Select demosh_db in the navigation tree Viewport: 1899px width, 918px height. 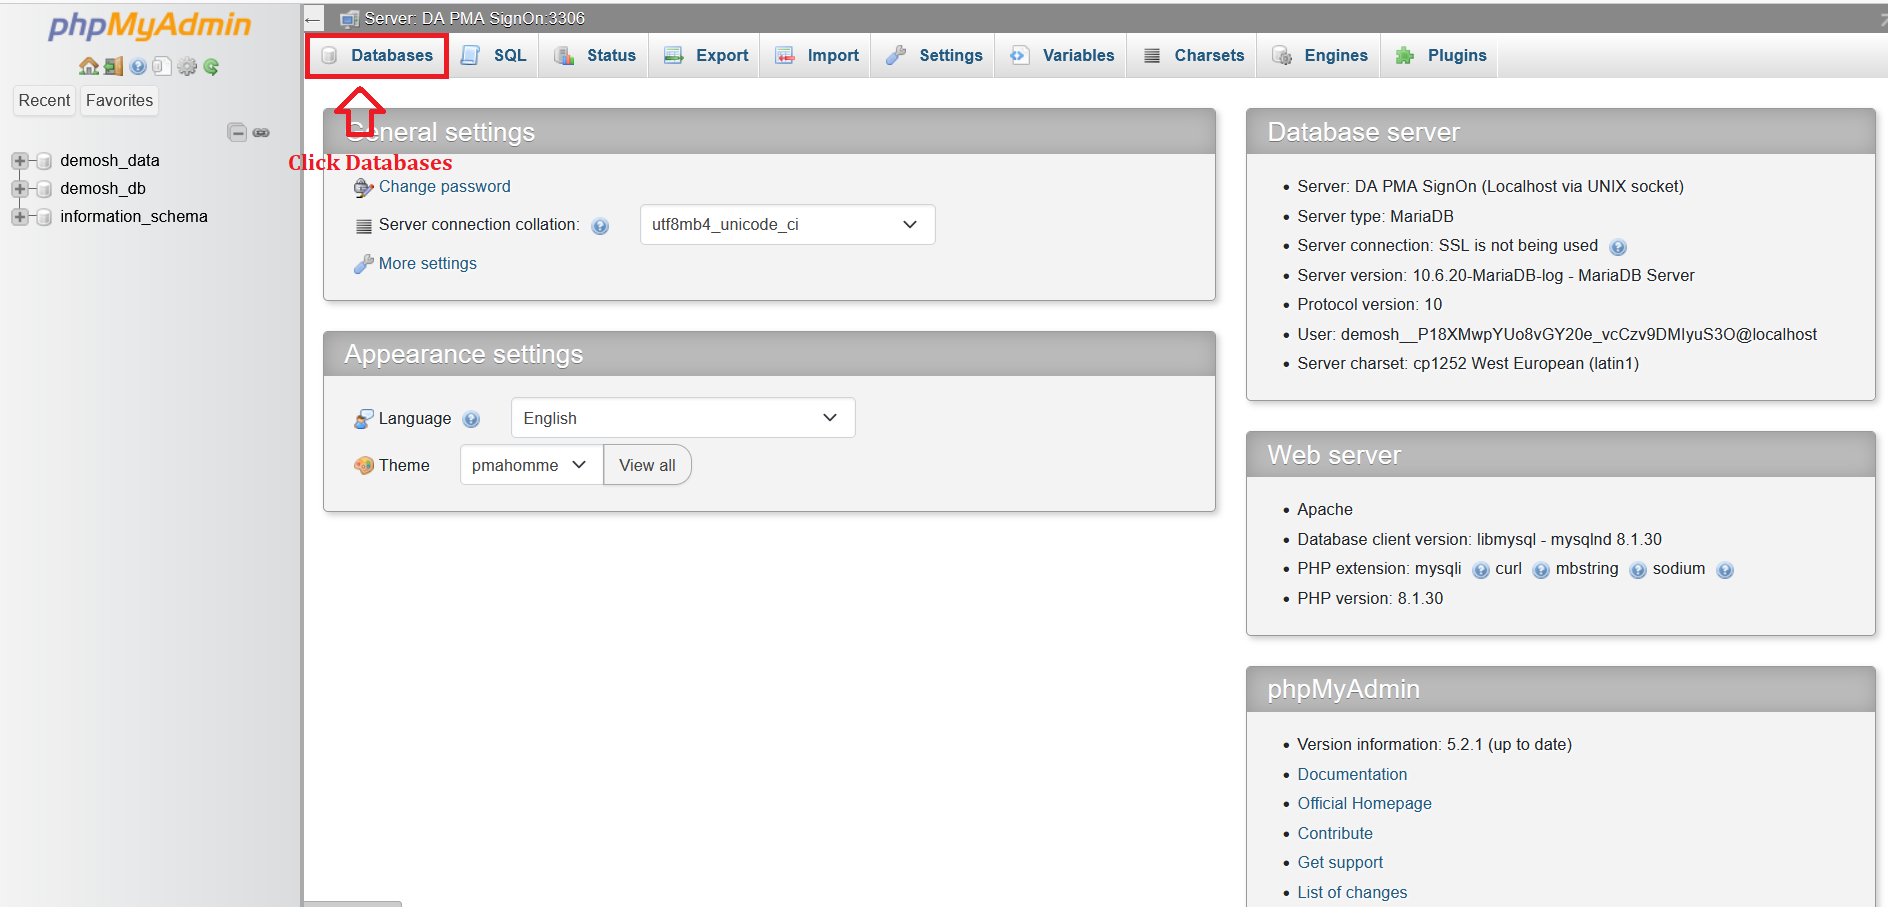(103, 188)
